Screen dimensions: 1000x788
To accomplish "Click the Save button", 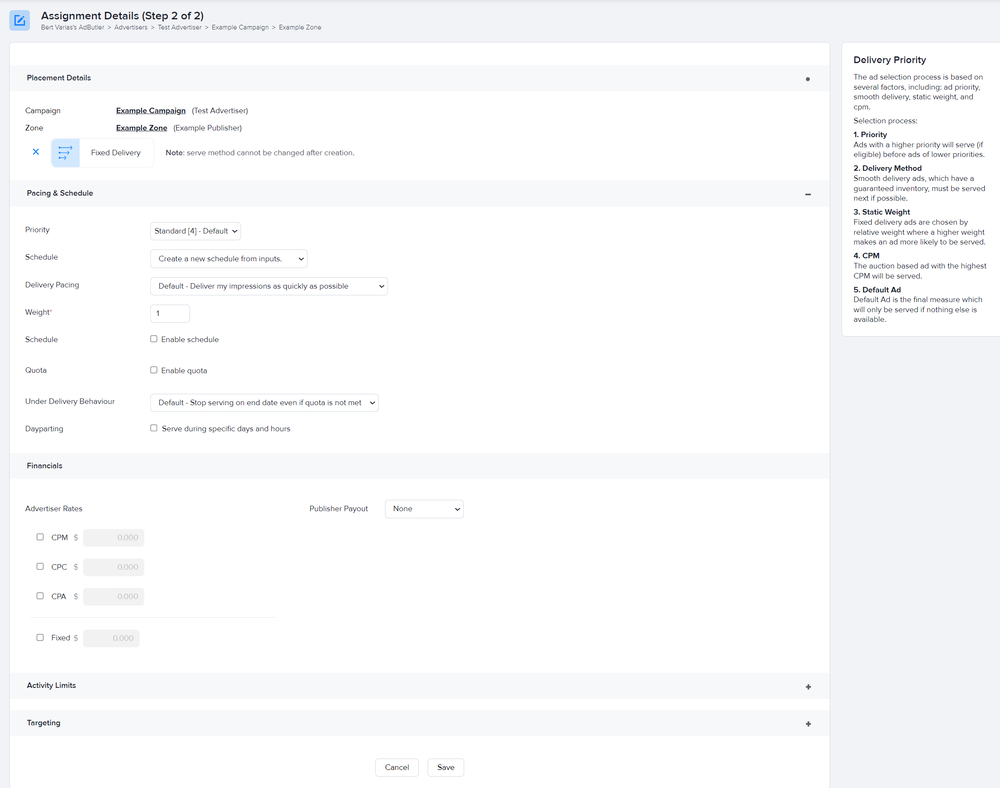I will 446,768.
